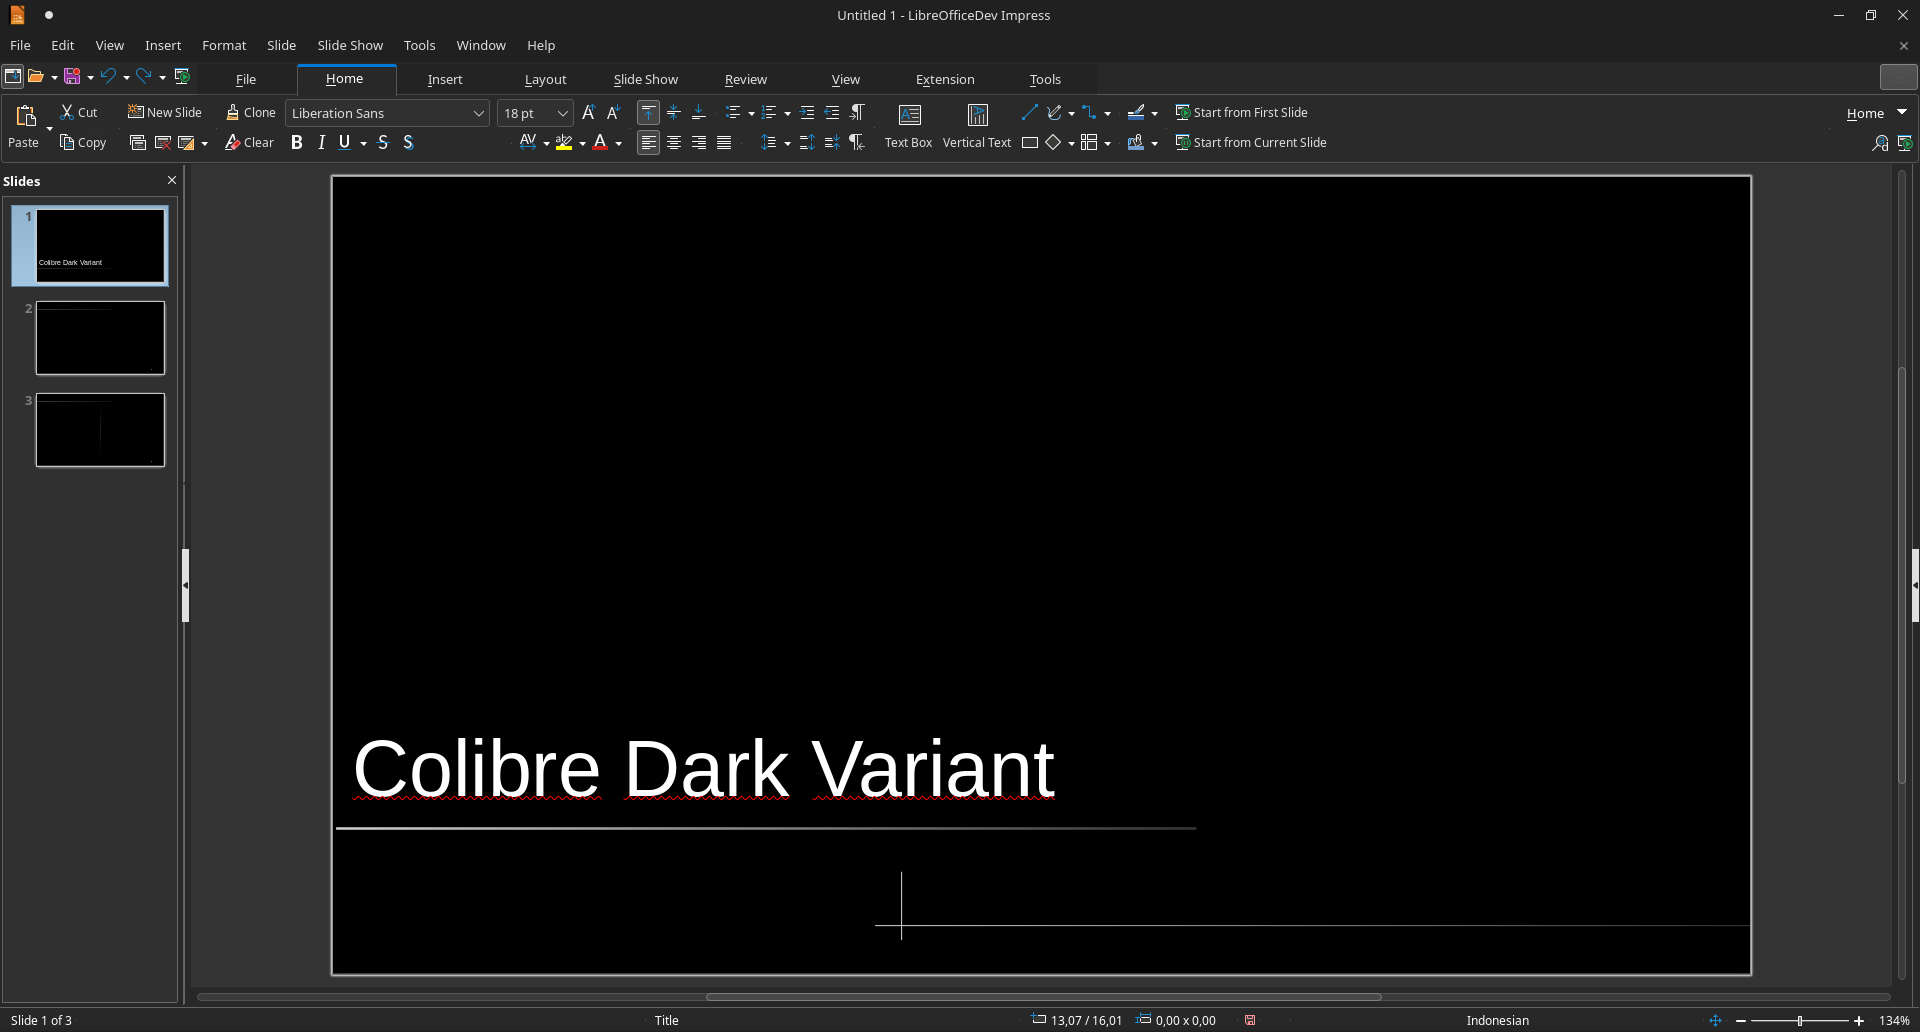Select the Curve drawing tool
The height and width of the screenshot is (1032, 1920).
click(x=1054, y=113)
